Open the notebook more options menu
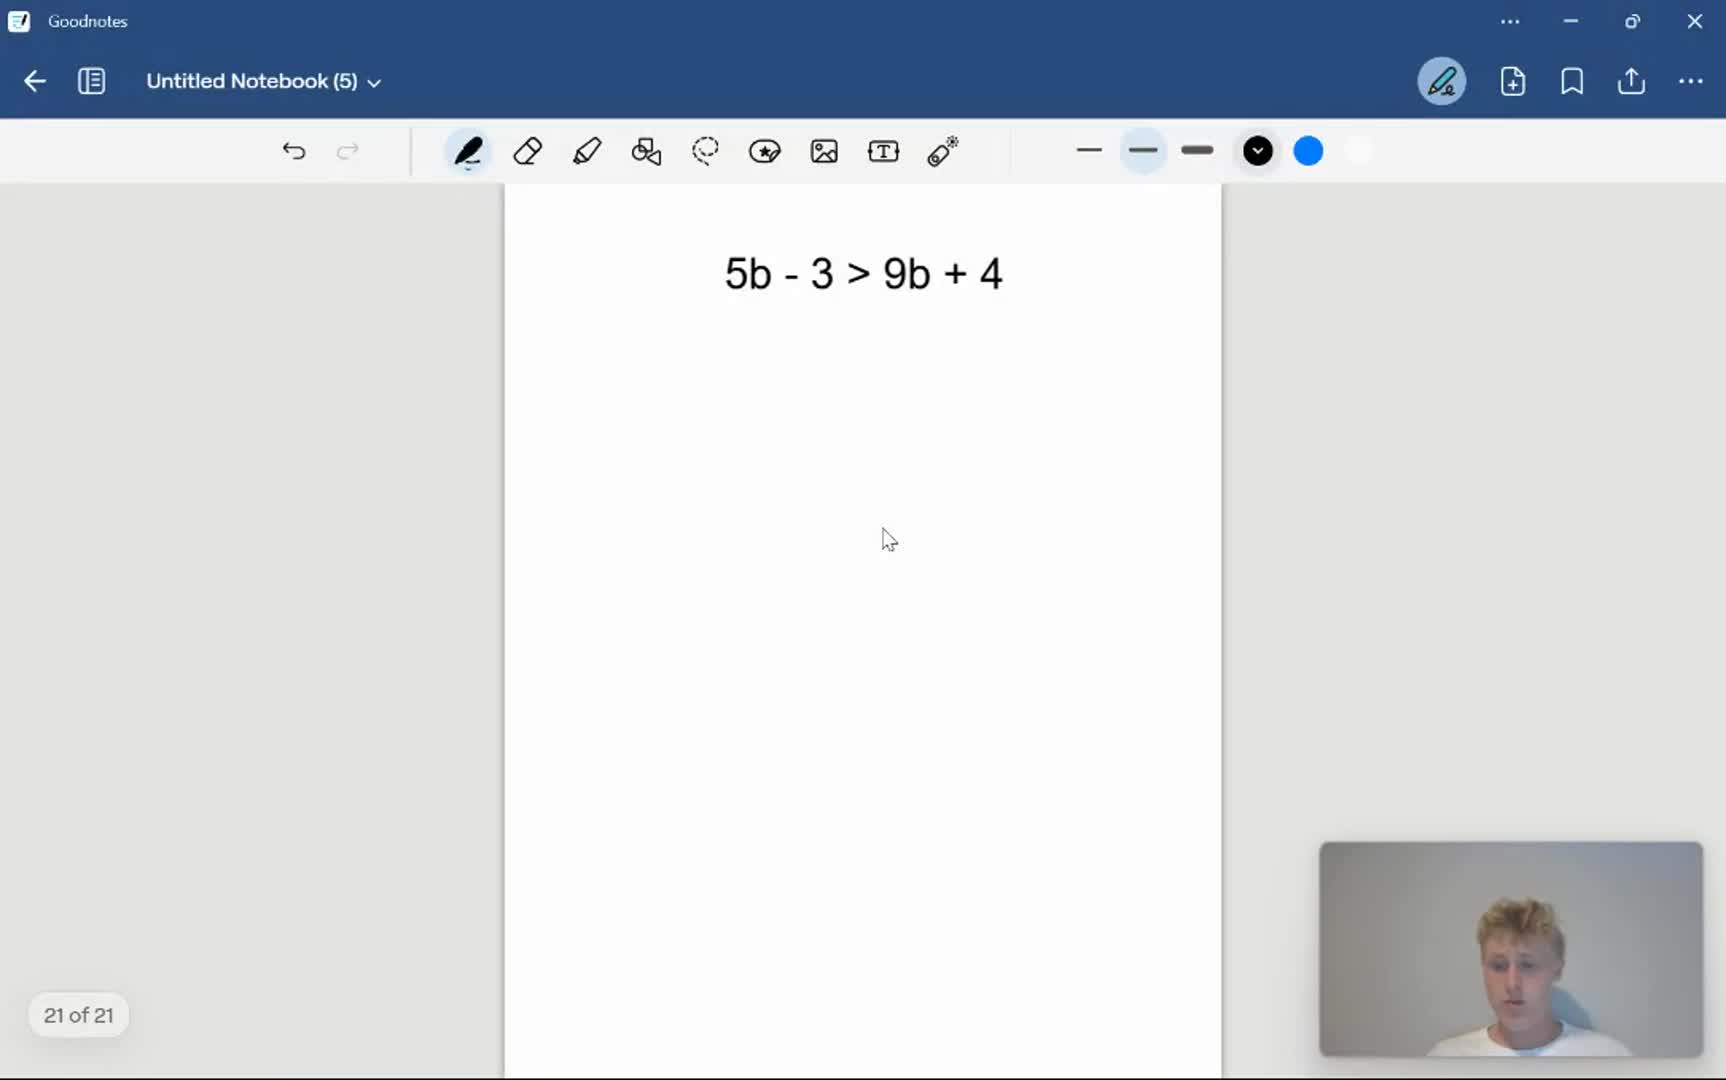The height and width of the screenshot is (1080, 1726). pyautogui.click(x=1690, y=81)
